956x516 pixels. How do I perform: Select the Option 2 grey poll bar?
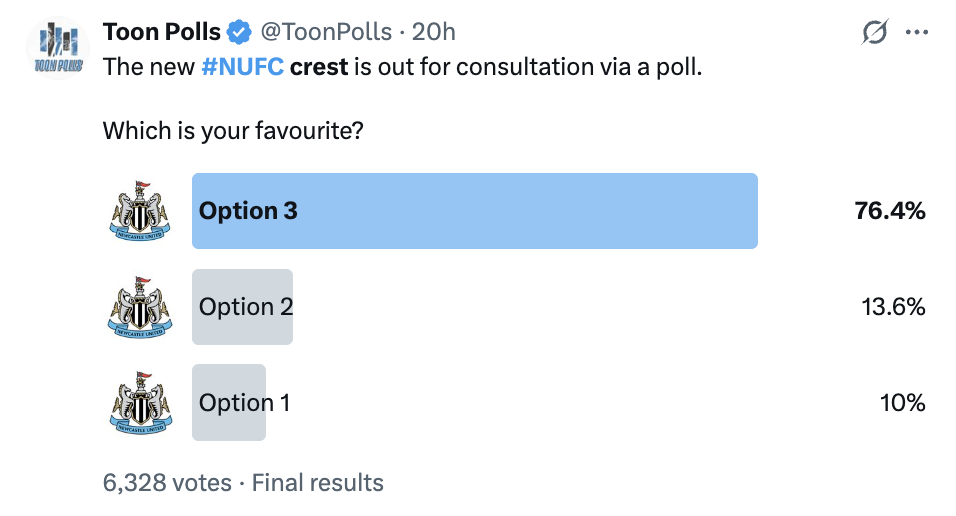tap(243, 307)
